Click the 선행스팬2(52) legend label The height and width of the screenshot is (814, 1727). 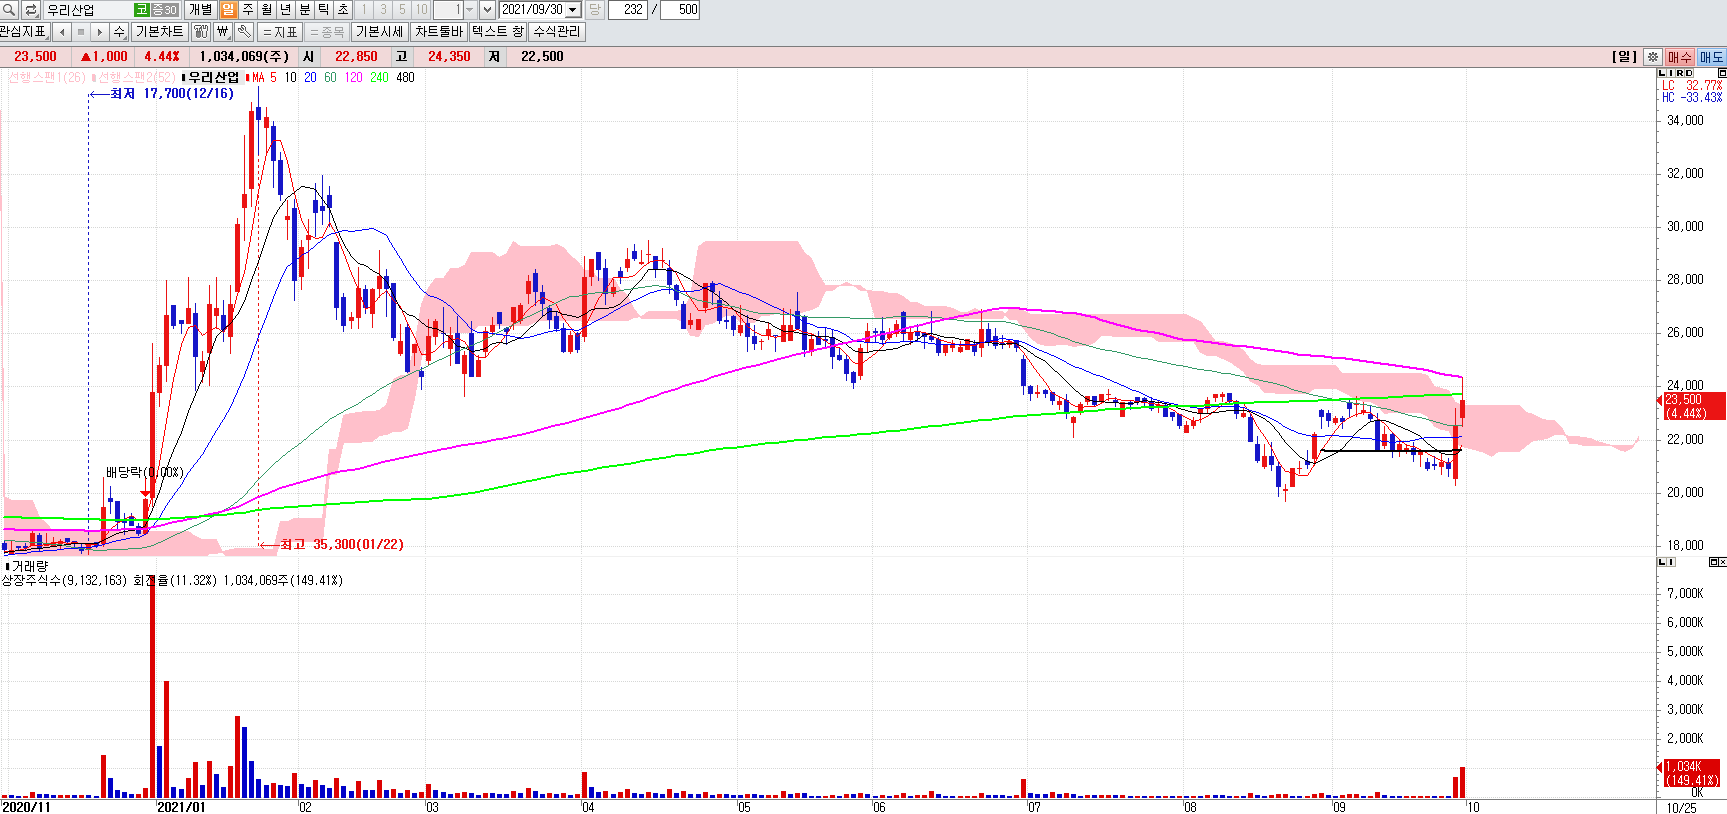point(135,77)
